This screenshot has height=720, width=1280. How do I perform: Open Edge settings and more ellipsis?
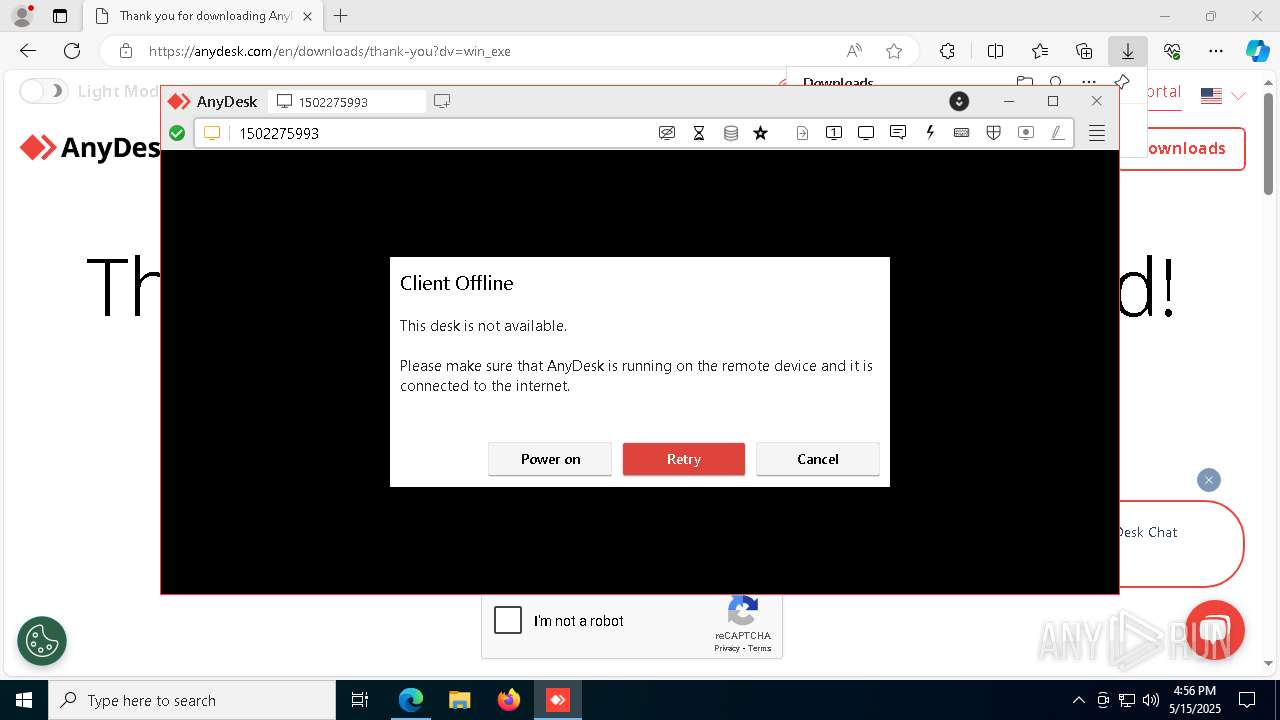tap(1216, 51)
